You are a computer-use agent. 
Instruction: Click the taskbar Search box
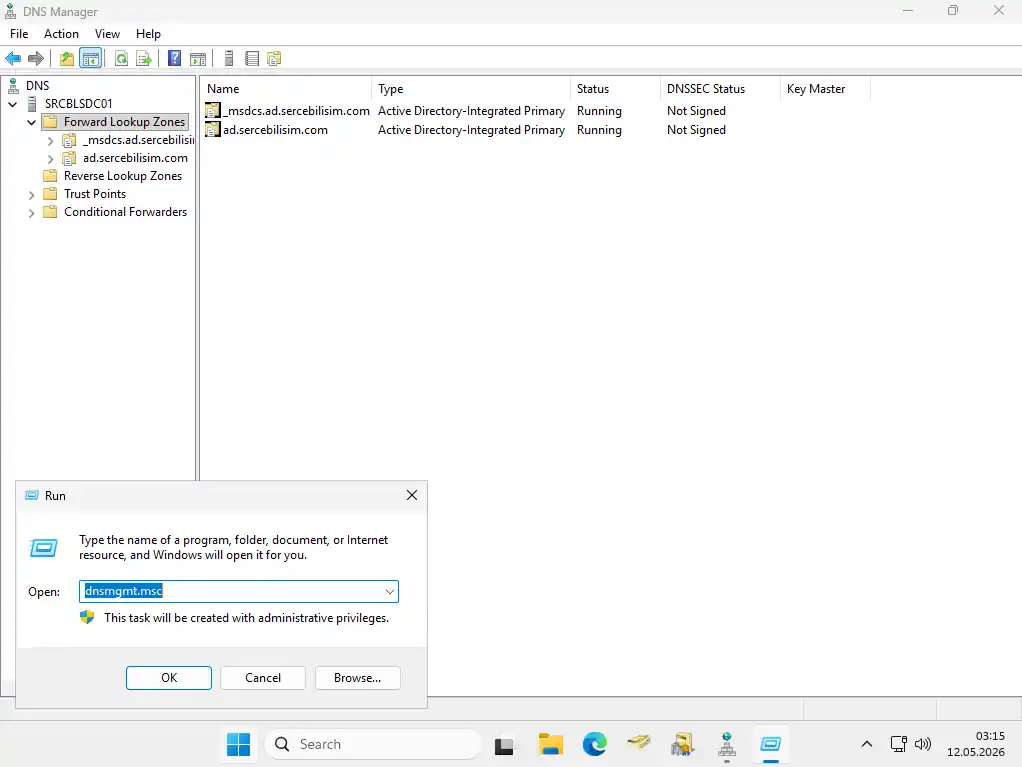tap(373, 744)
